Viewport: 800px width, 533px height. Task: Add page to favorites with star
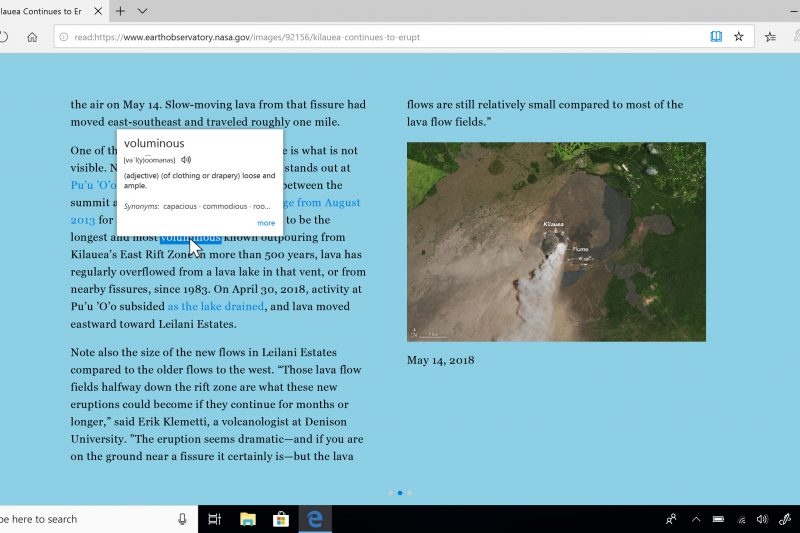point(738,36)
